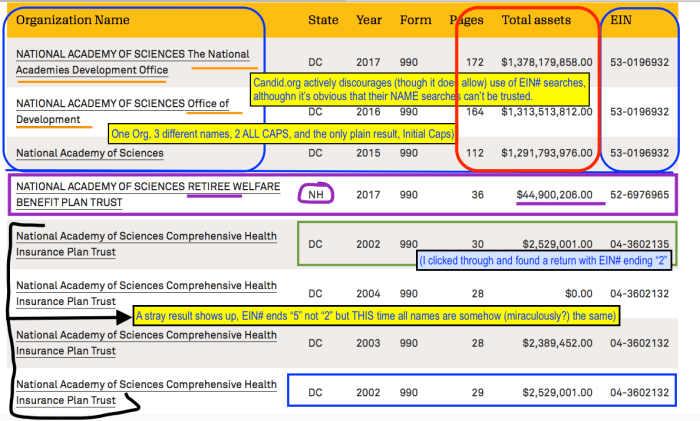This screenshot has width=700, height=421.
Task: Open the 29-page 2002 Health Insurance Plan Trust link
Action: 146,392
